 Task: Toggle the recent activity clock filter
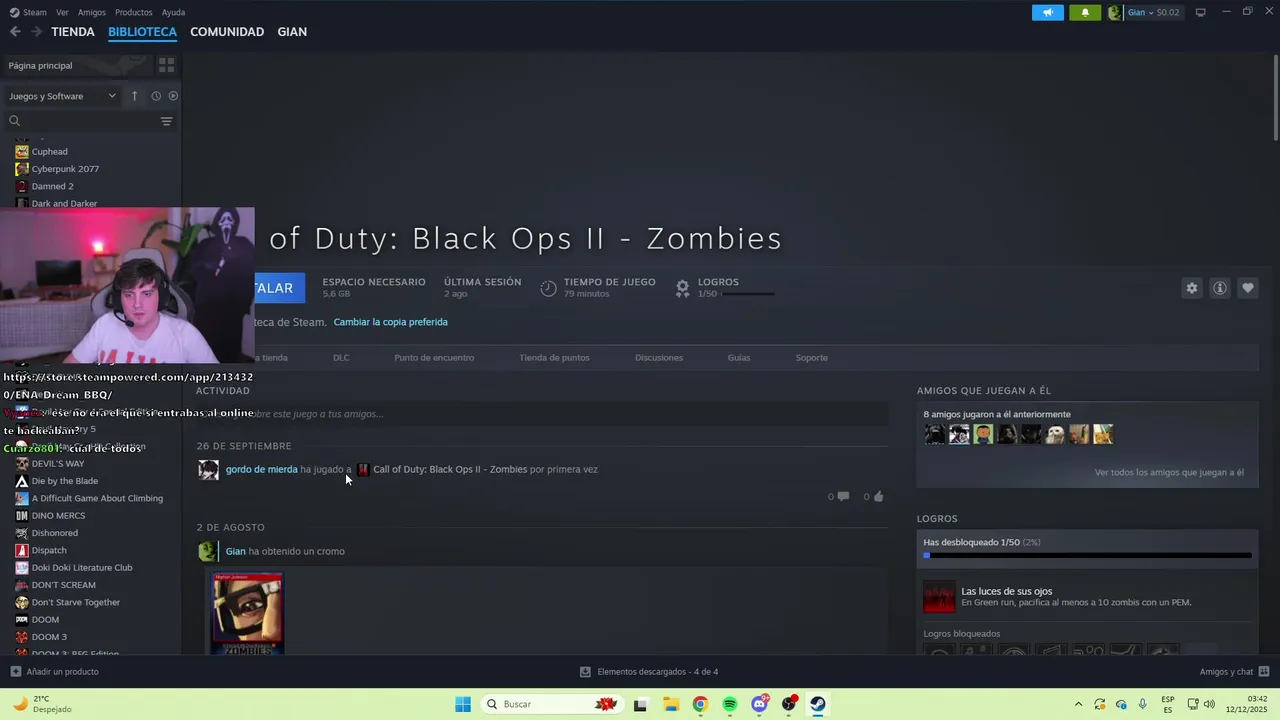[x=156, y=96]
